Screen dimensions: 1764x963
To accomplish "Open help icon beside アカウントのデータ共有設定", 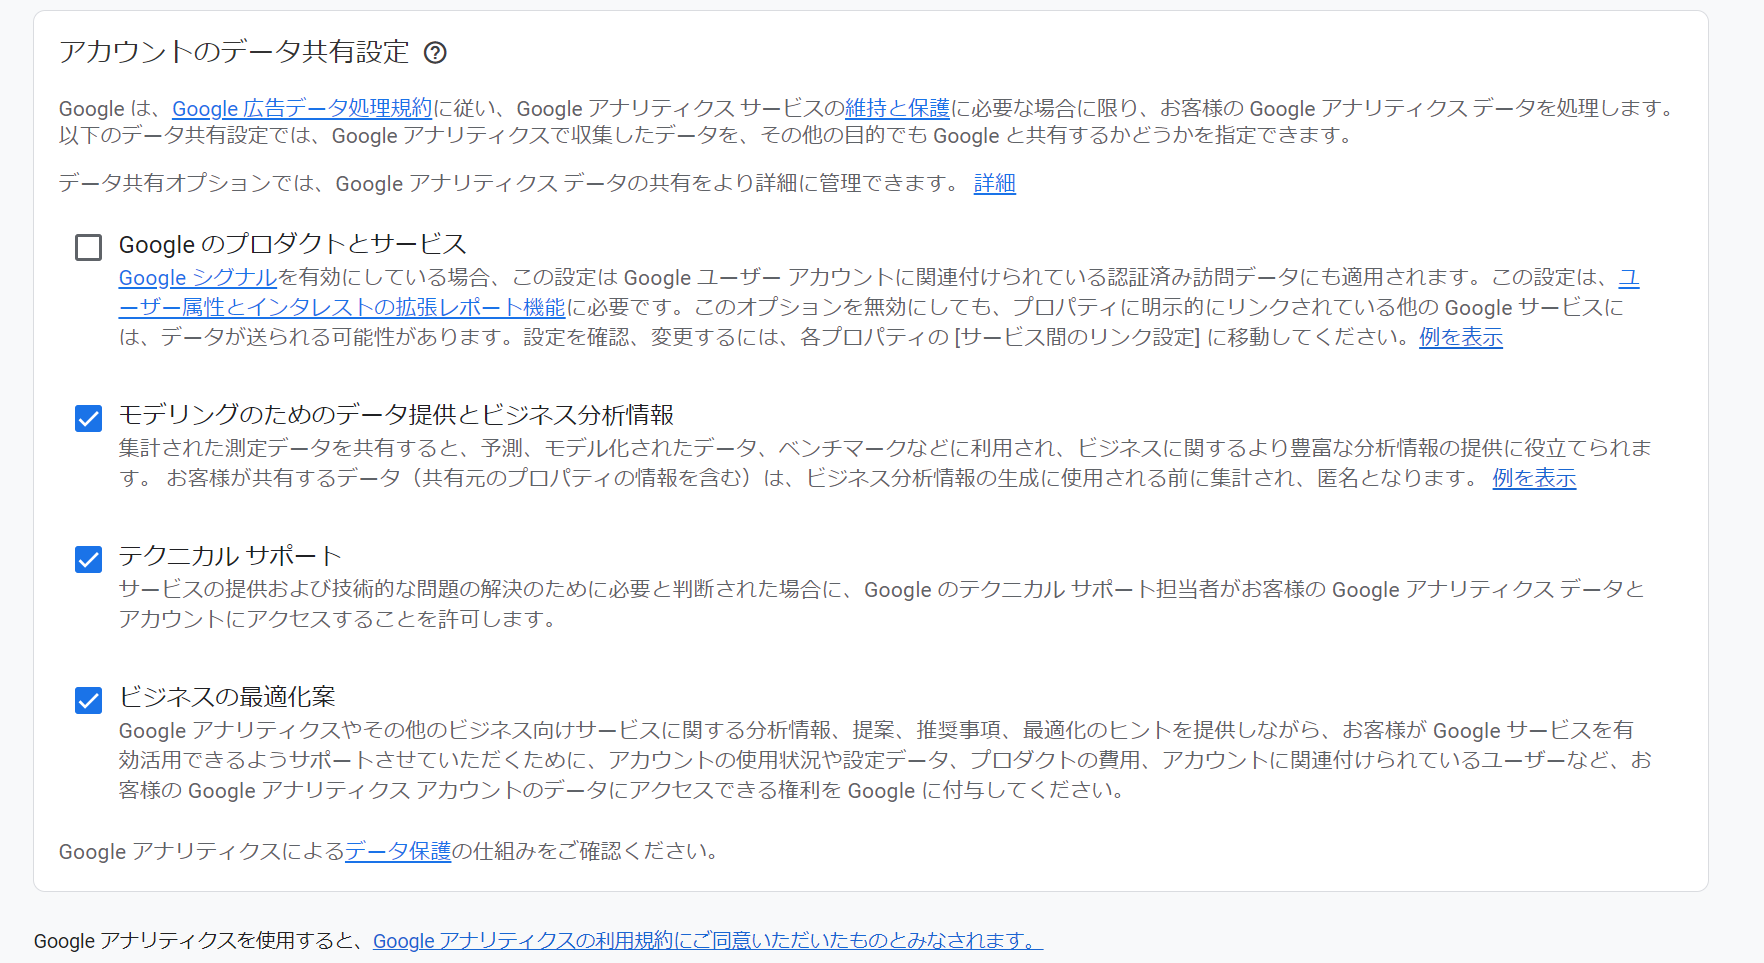I will [435, 53].
